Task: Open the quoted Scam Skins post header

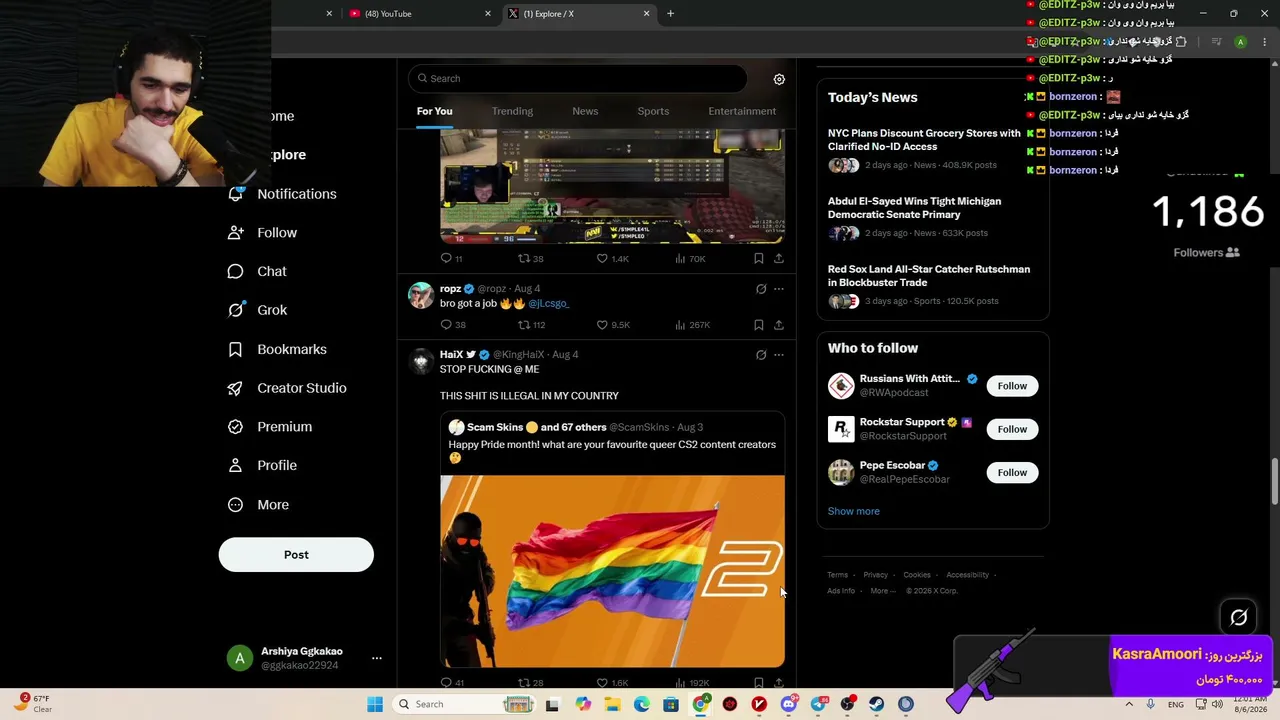Action: point(575,427)
